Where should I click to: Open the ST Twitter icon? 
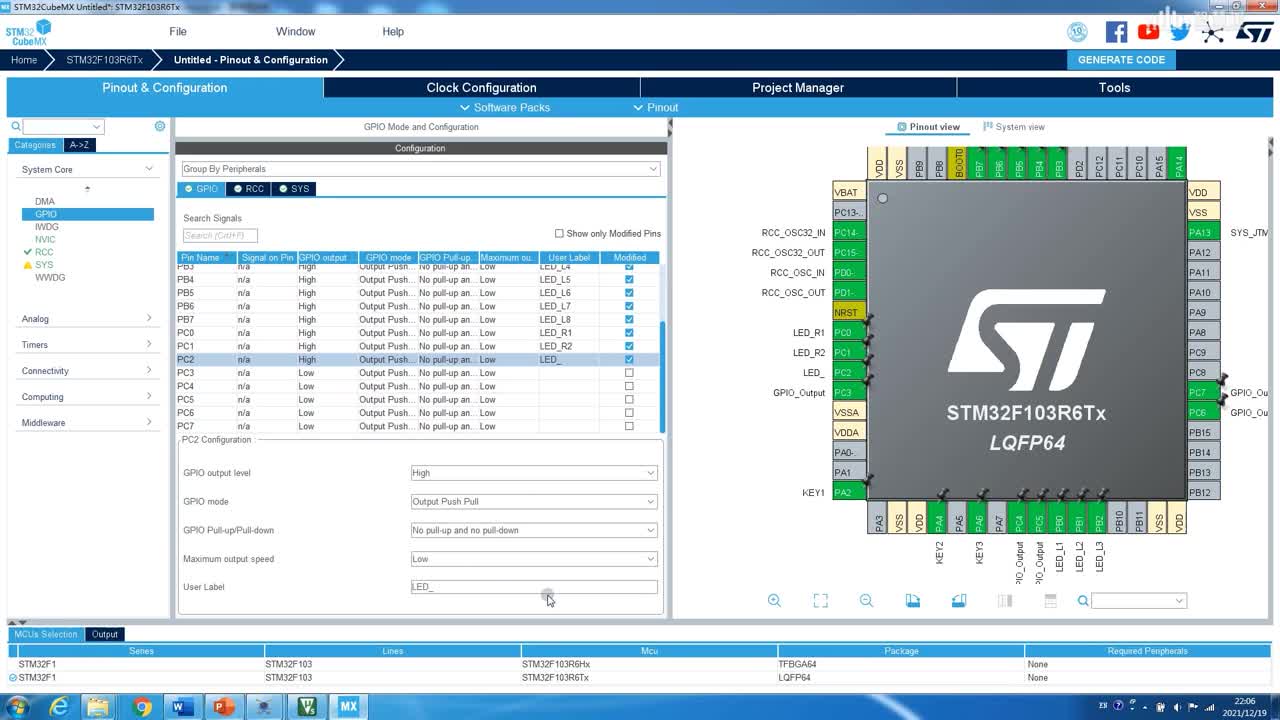tap(1180, 32)
